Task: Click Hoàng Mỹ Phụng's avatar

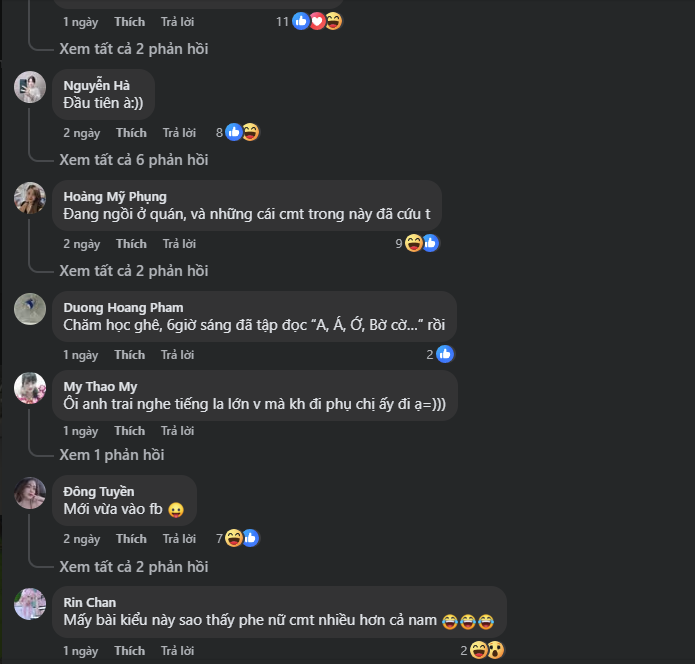Action: pos(30,198)
